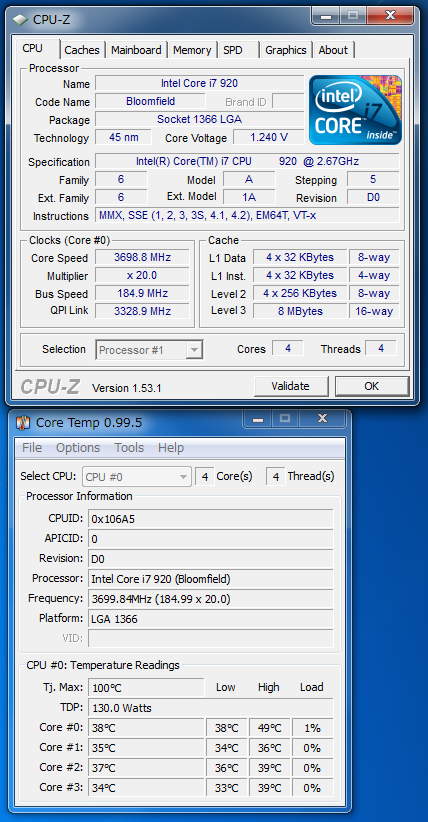
Task: Open the Memory tab
Action: point(192,50)
